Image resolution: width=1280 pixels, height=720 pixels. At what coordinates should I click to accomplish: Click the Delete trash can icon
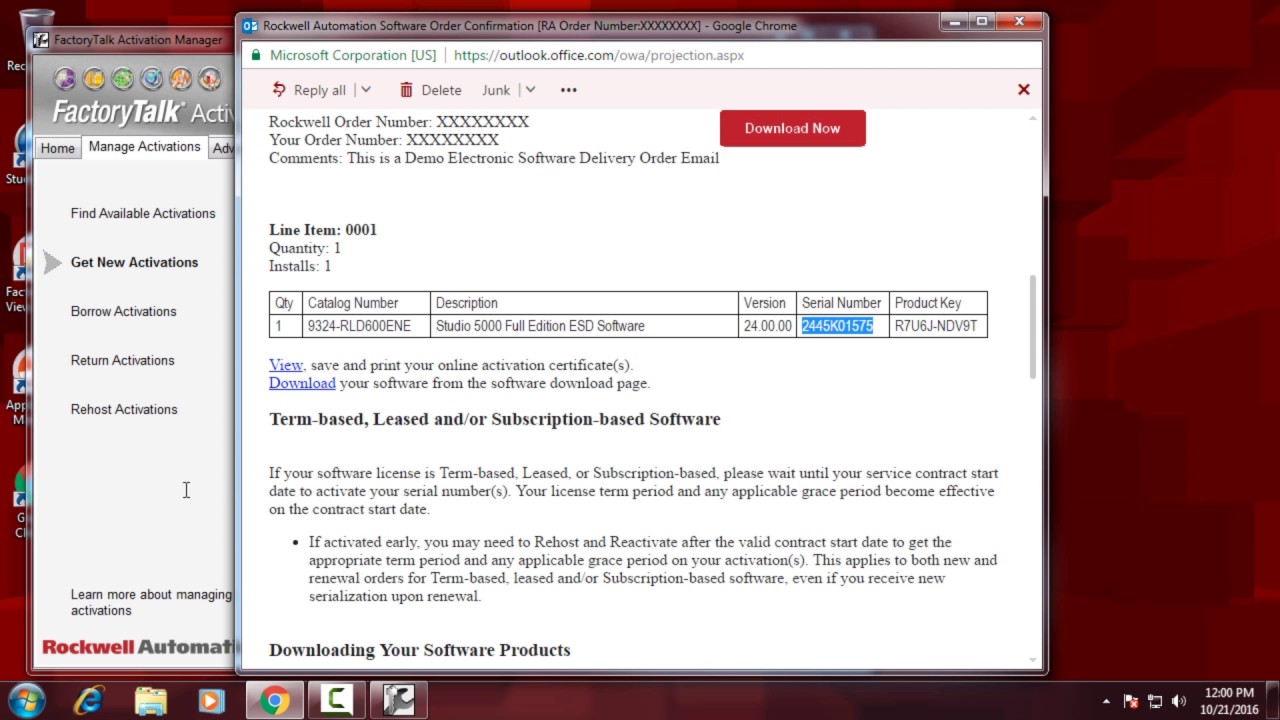(x=406, y=90)
